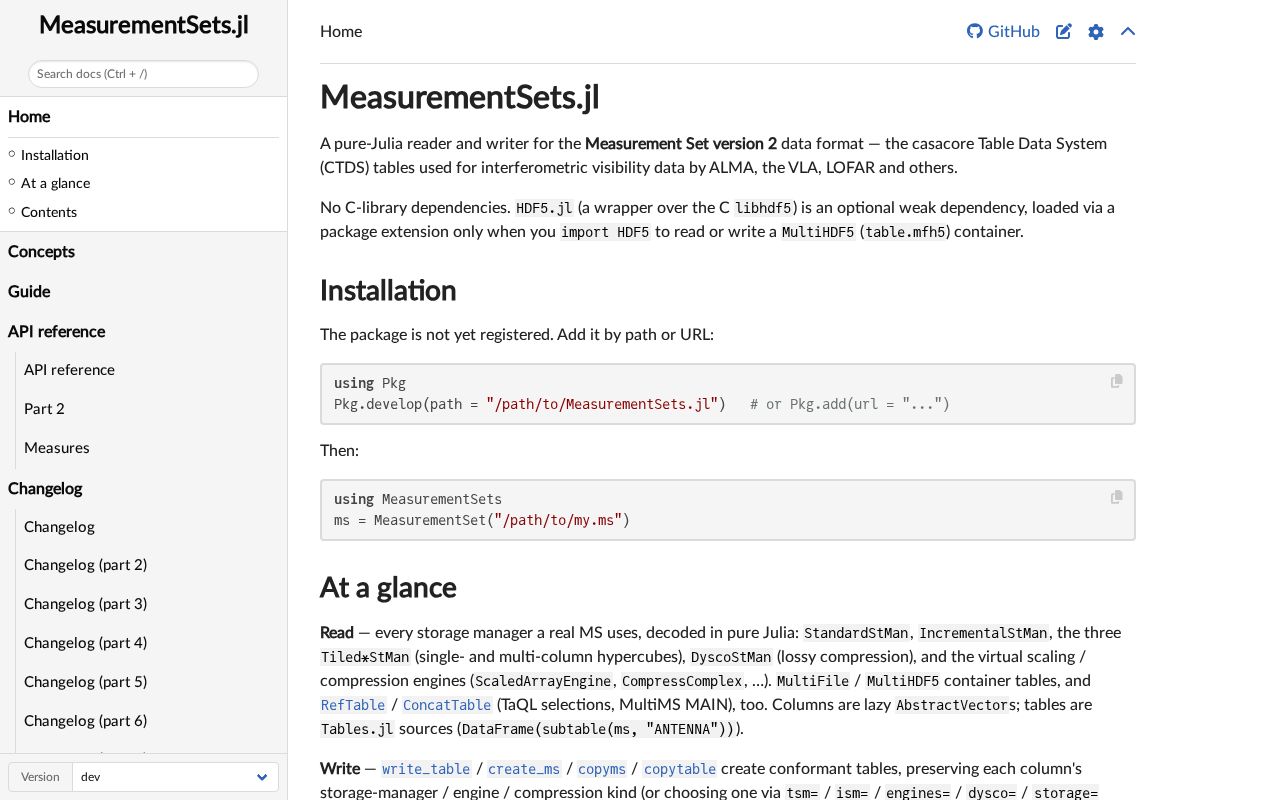Collapse all docstrings with chevron-up icon
The image size is (1280, 800).
pos(1128,31)
